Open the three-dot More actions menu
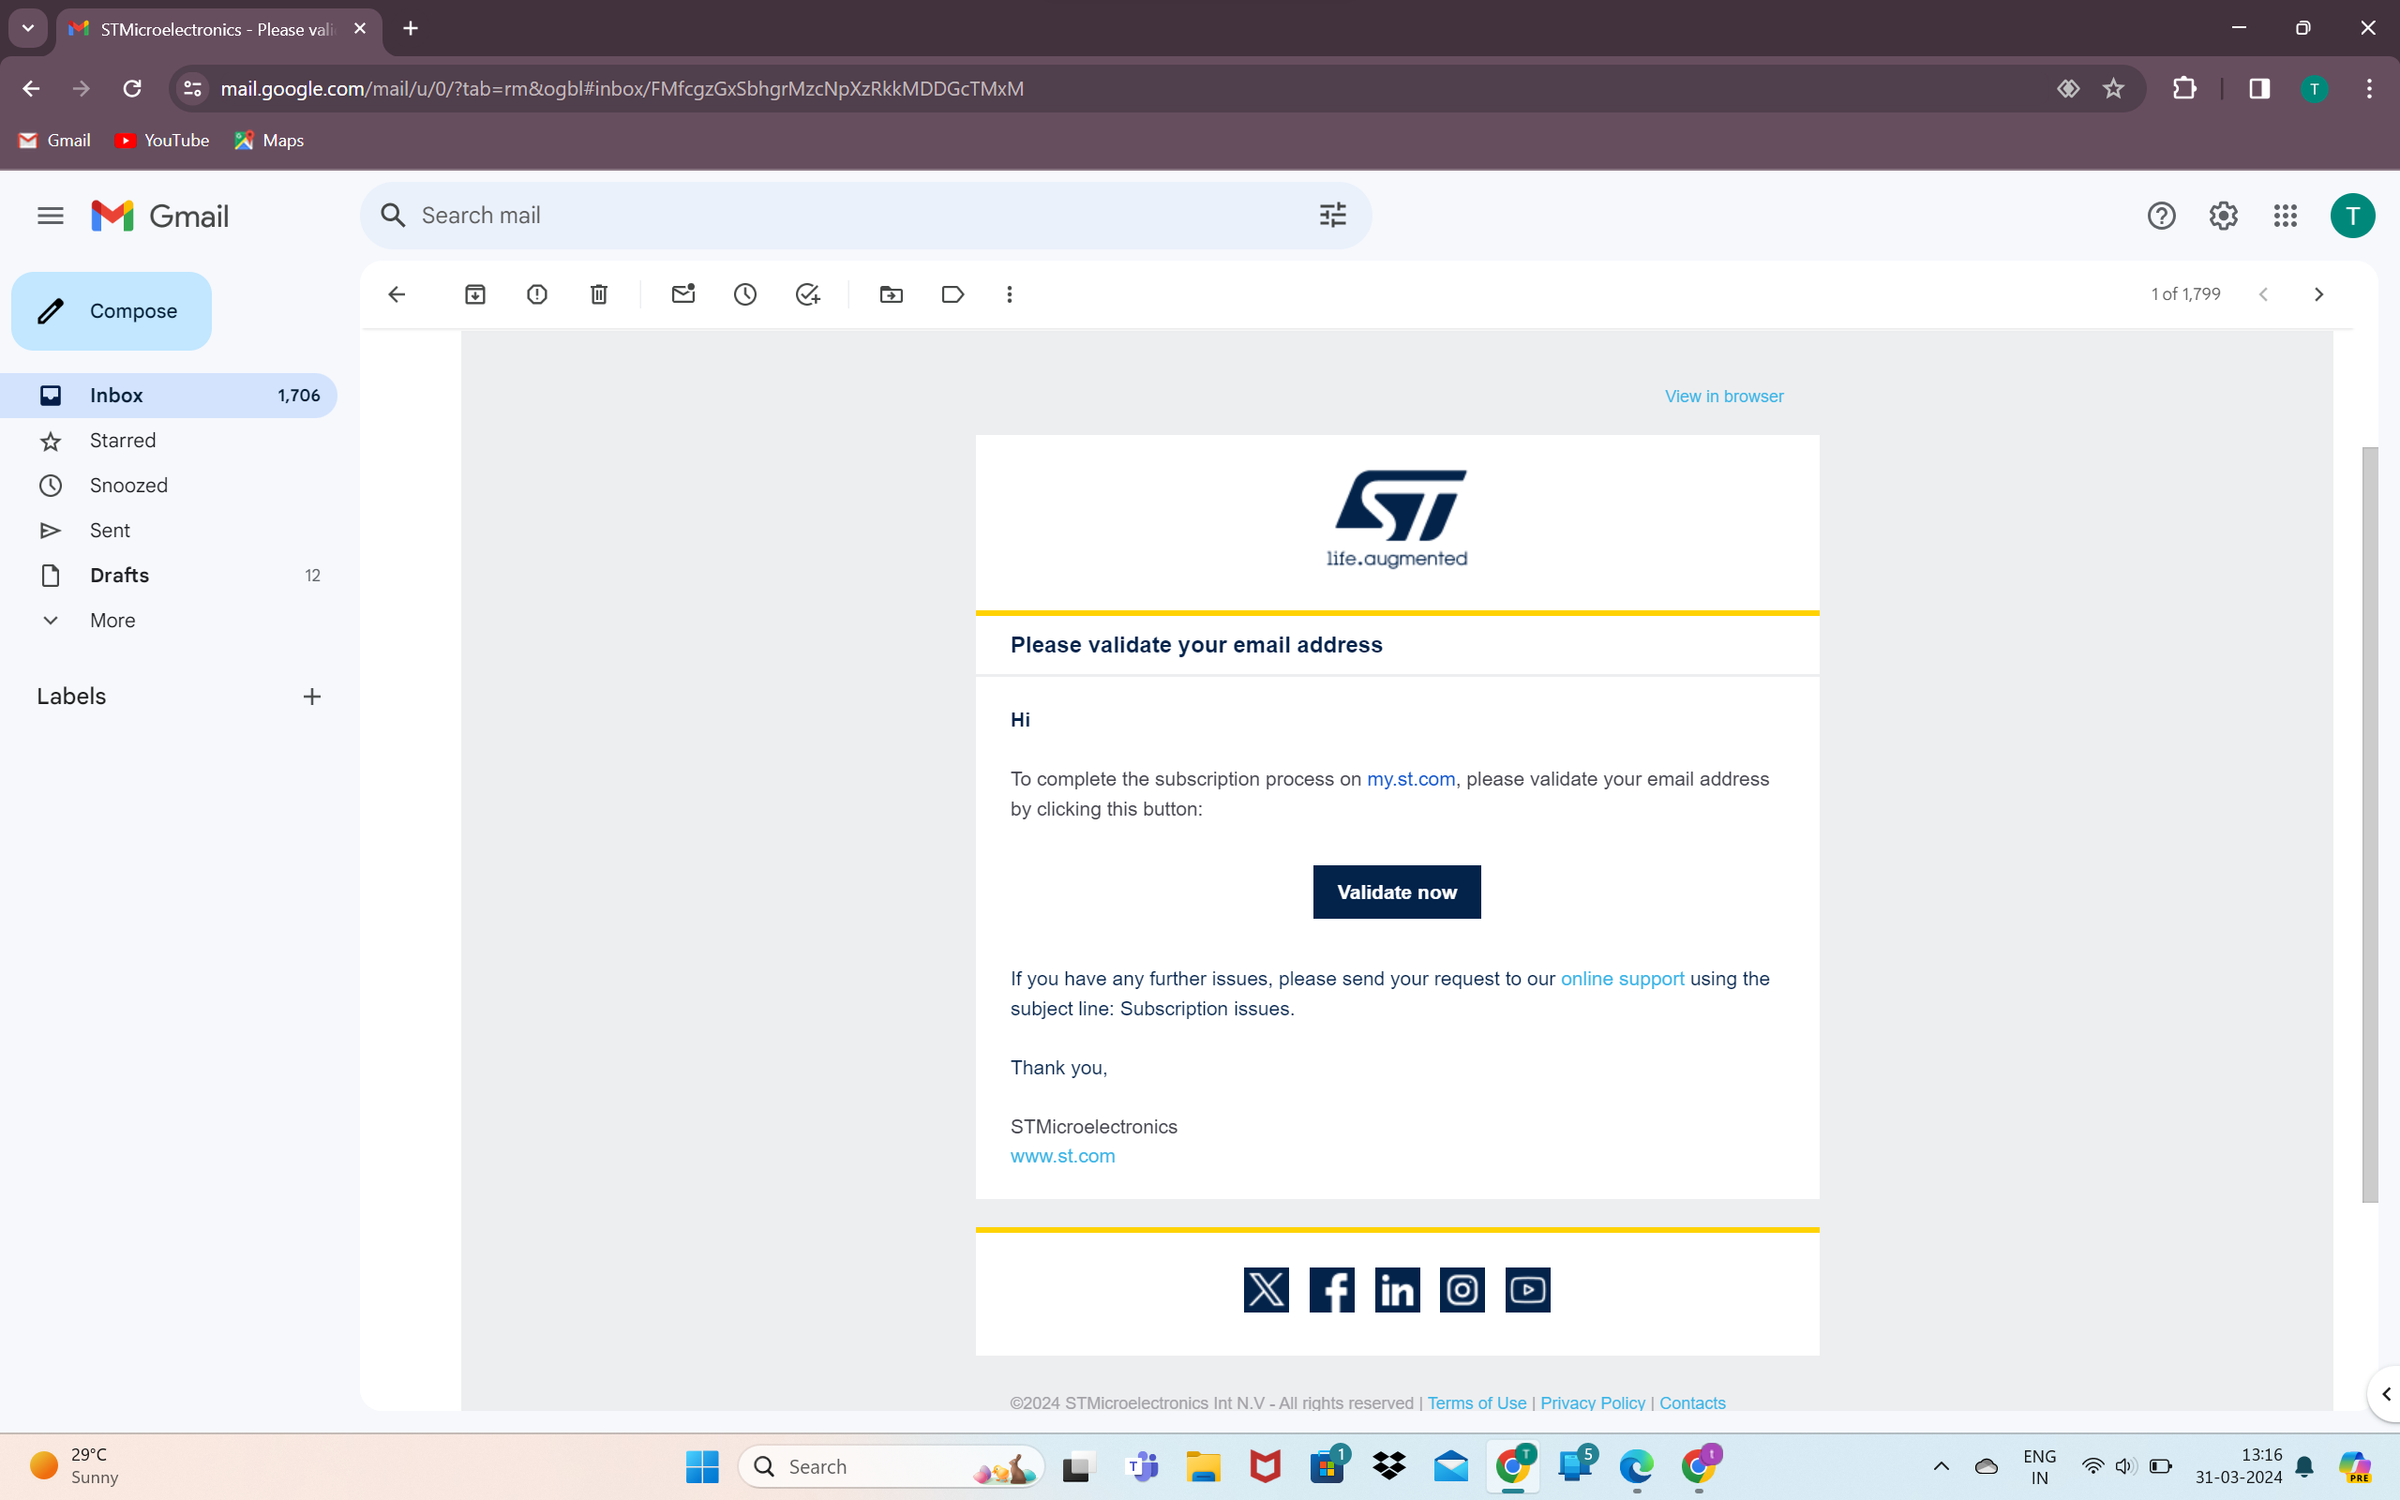The width and height of the screenshot is (2400, 1500). tap(1009, 294)
